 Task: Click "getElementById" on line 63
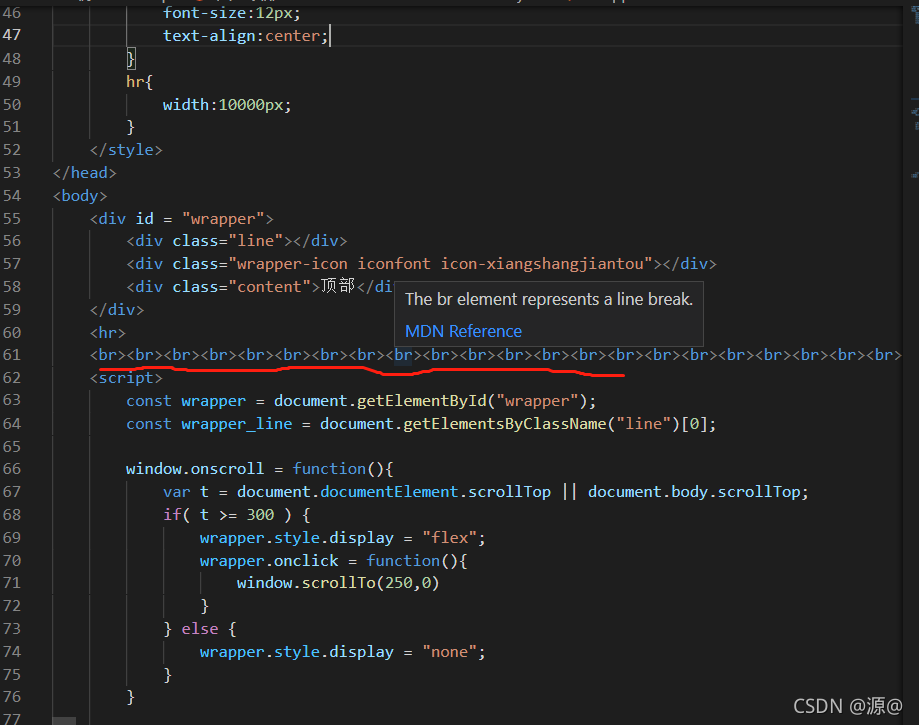click(x=421, y=401)
